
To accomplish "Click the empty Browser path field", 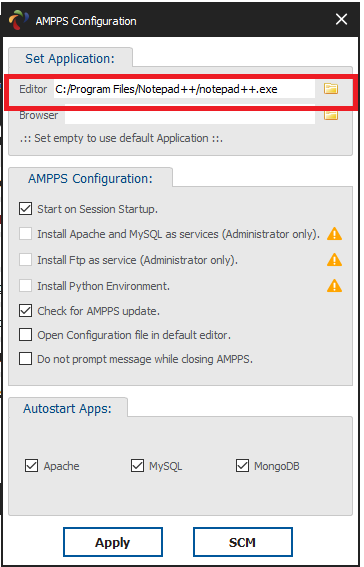I will click(190, 115).
